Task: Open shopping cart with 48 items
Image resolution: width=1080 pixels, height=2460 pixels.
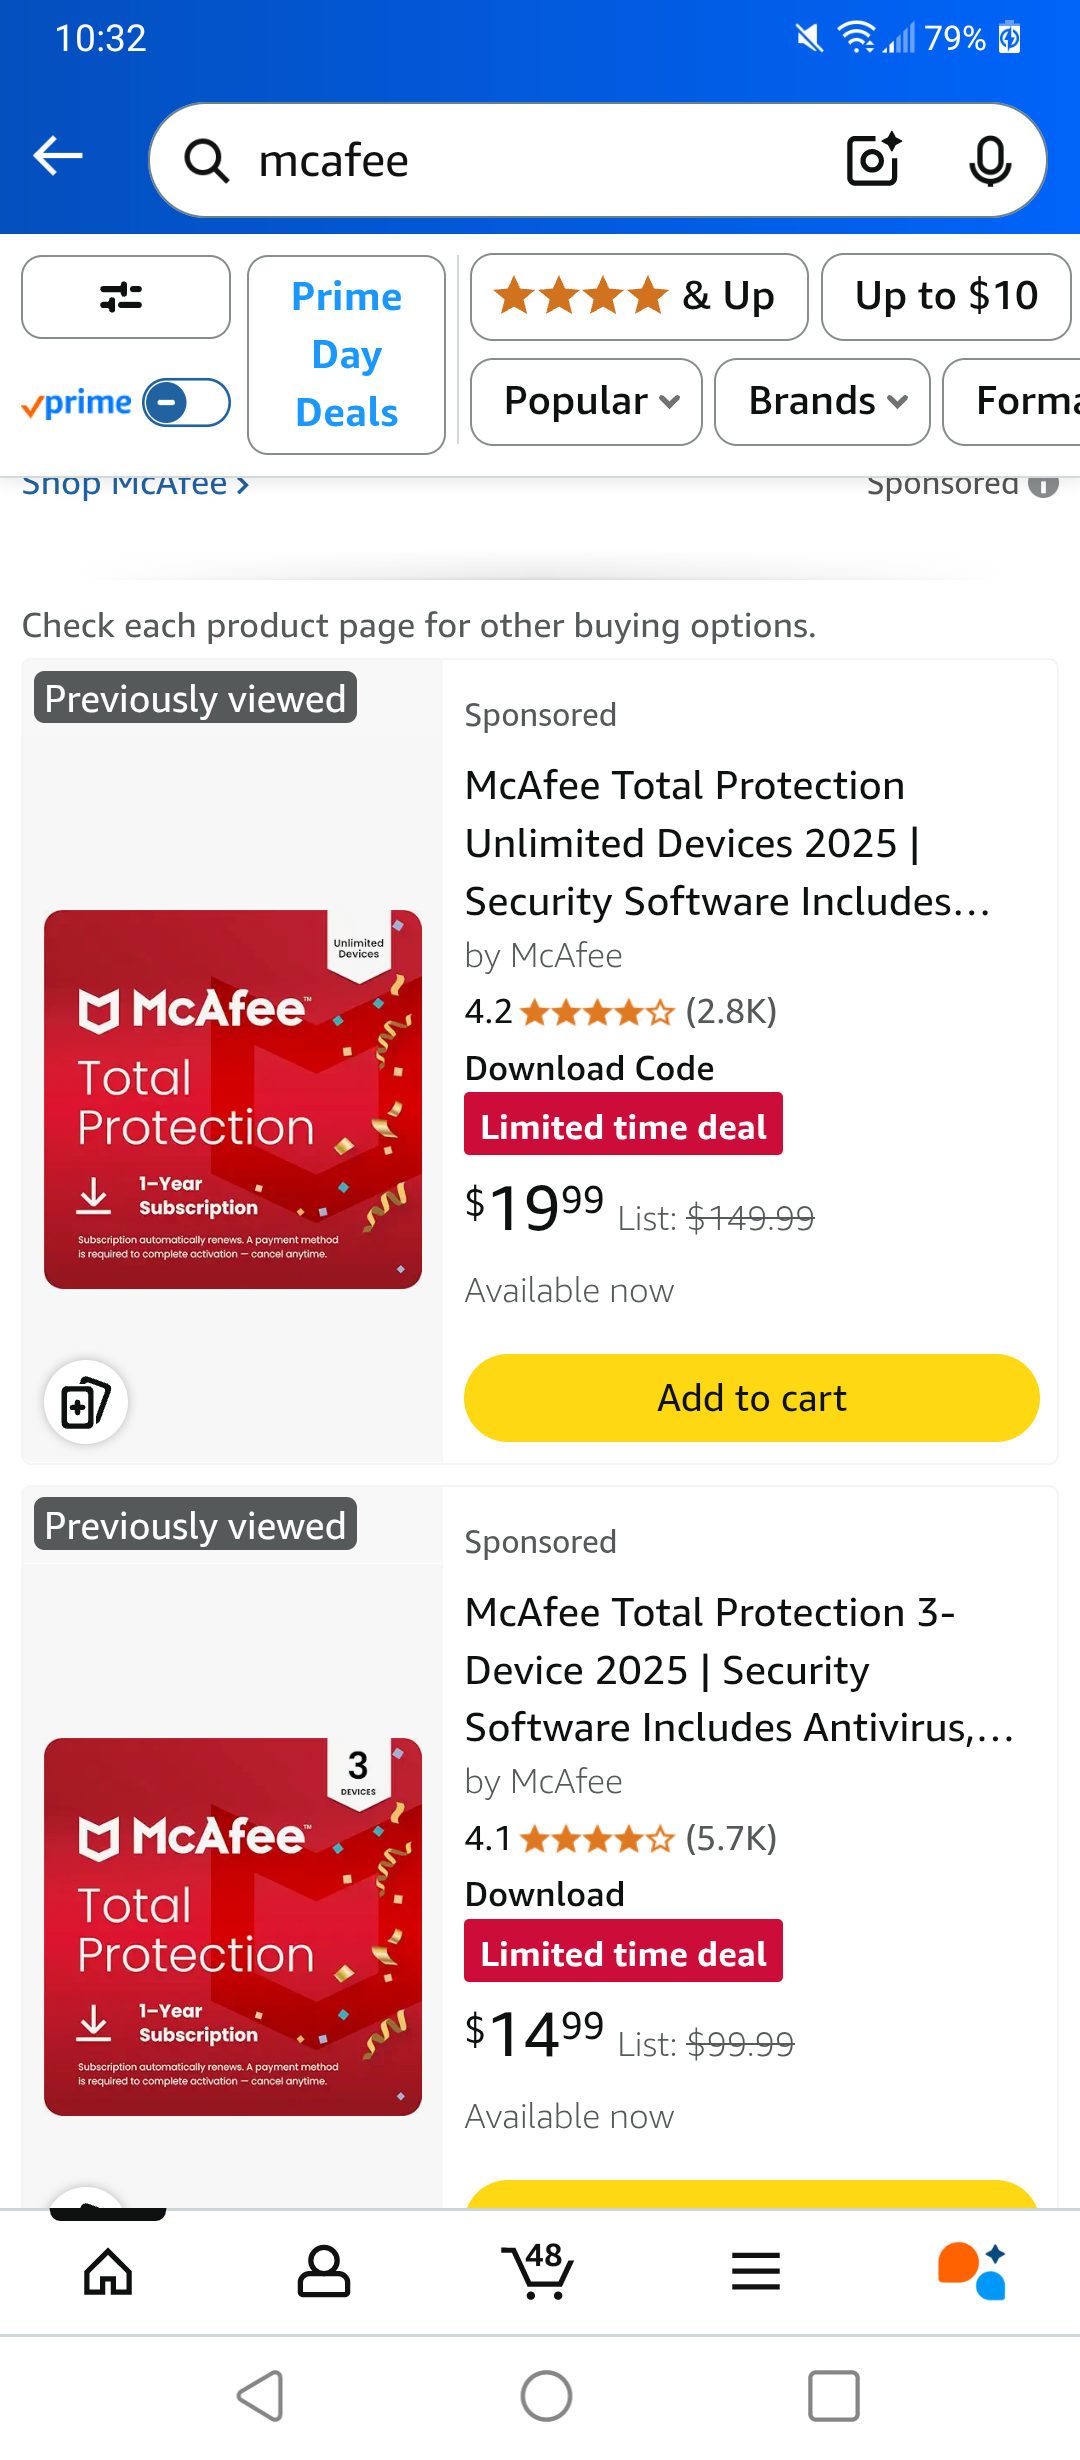Action: click(538, 2270)
